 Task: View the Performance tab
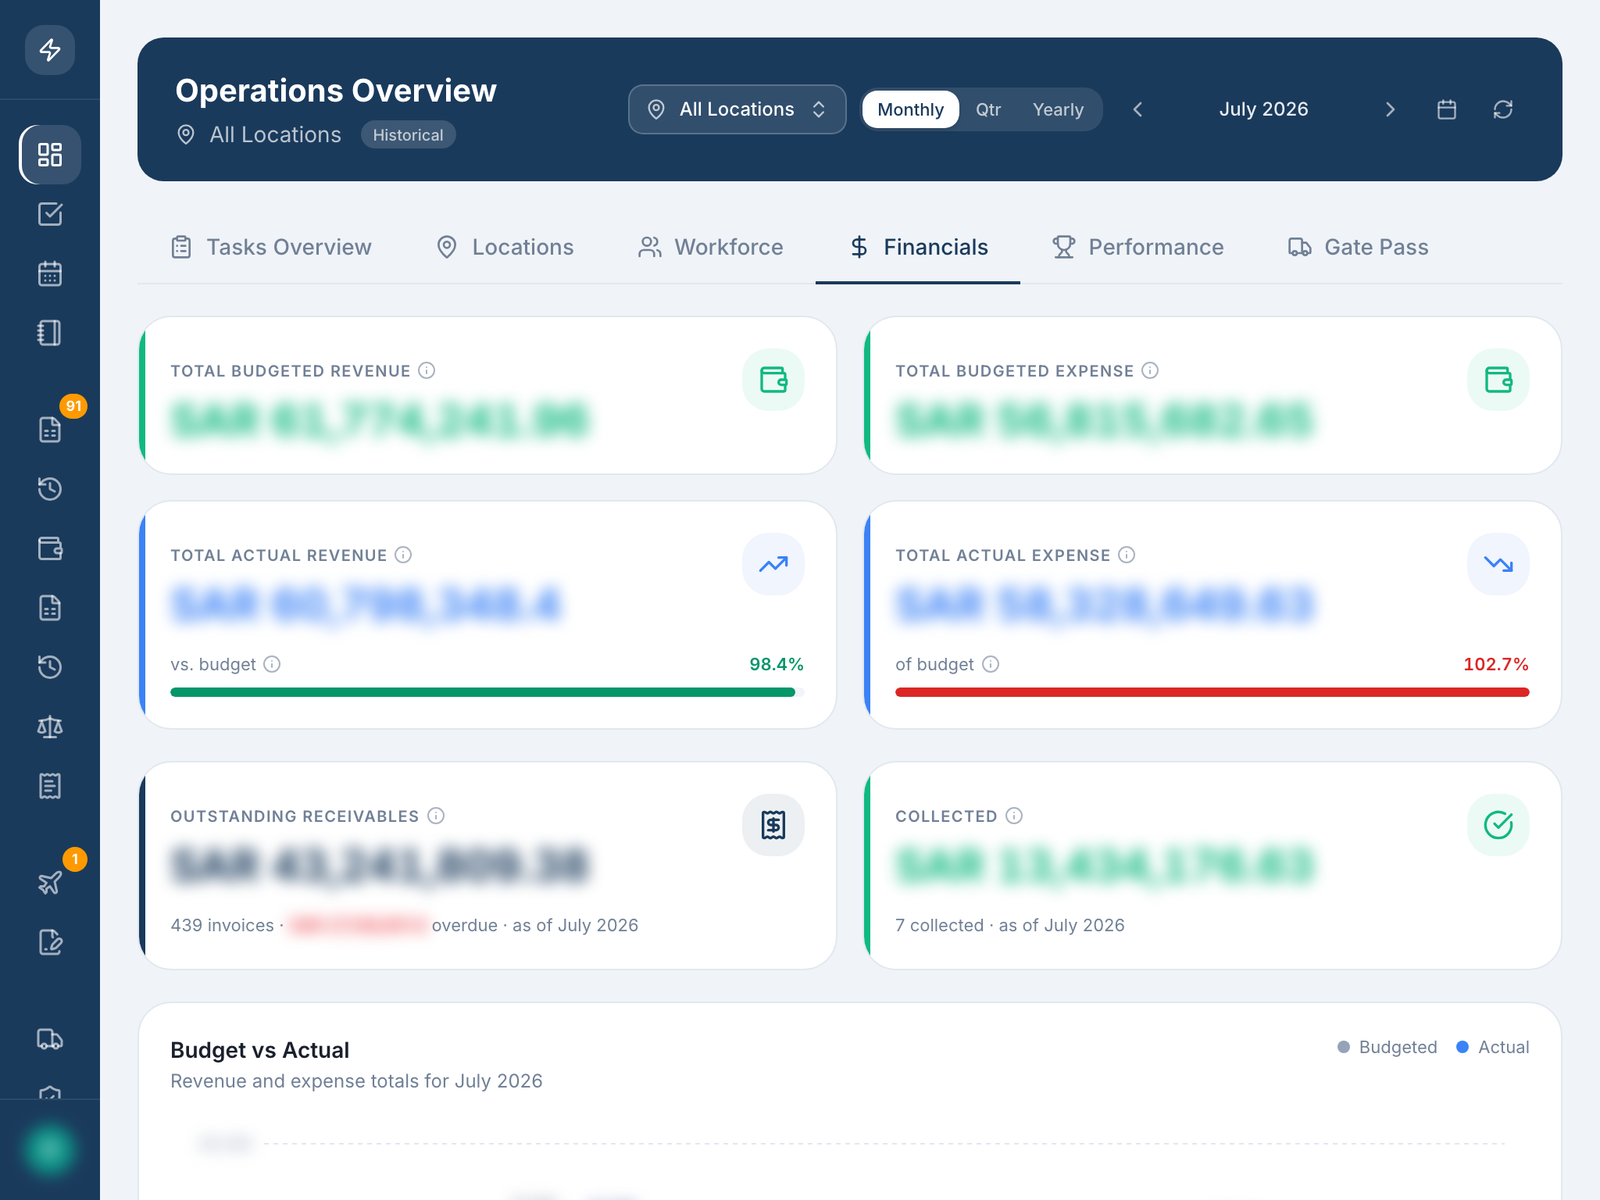1138,247
